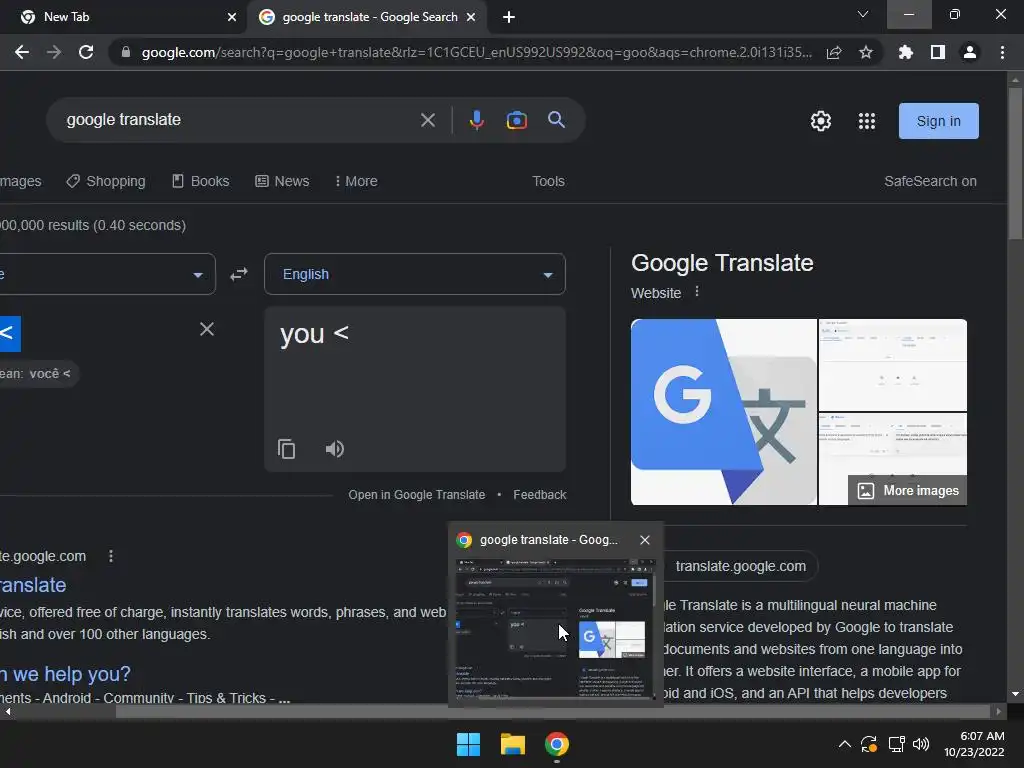Launch File Explorer from taskbar
Image resolution: width=1024 pixels, height=768 pixels.
tap(513, 744)
